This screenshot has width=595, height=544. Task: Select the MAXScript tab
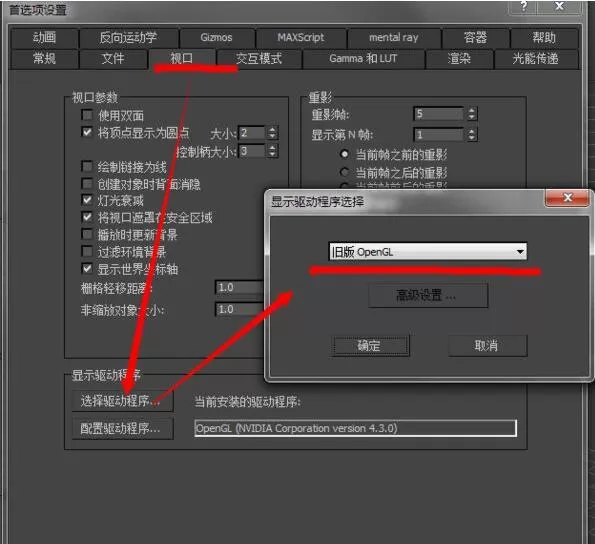301,38
